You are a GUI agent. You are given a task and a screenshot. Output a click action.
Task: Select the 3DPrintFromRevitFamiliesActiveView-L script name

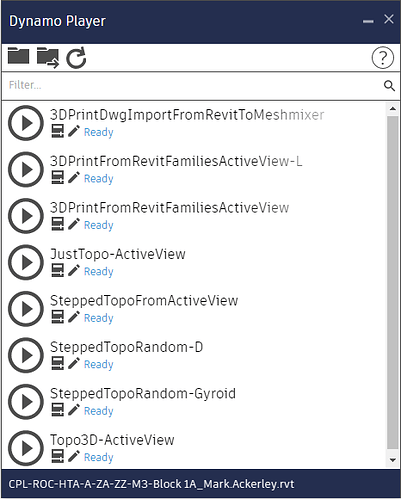176,161
